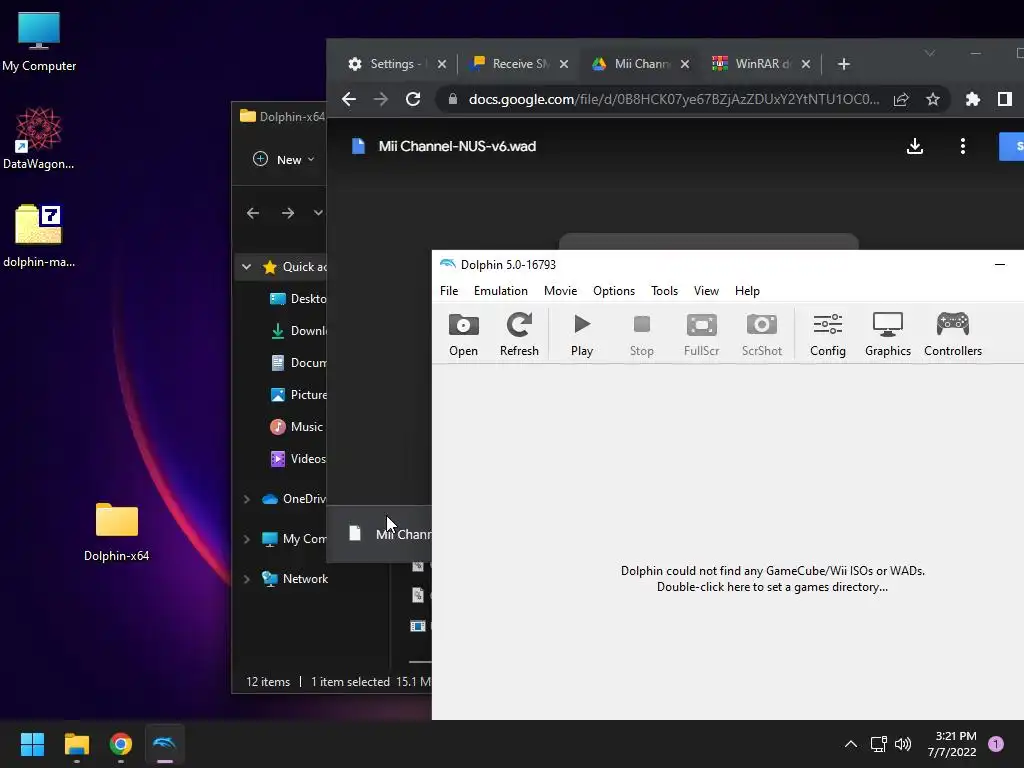Open recent locations dropdown in Explorer
This screenshot has width=1024, height=768.
[318, 213]
